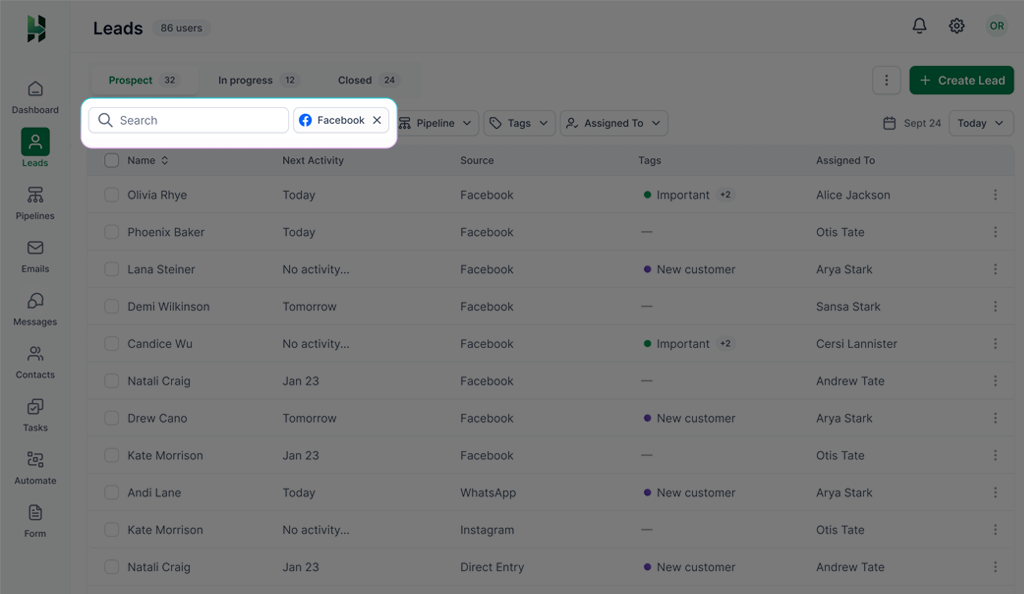Go to Contacts via the sidebar
This screenshot has height=594, width=1024.
(35, 360)
